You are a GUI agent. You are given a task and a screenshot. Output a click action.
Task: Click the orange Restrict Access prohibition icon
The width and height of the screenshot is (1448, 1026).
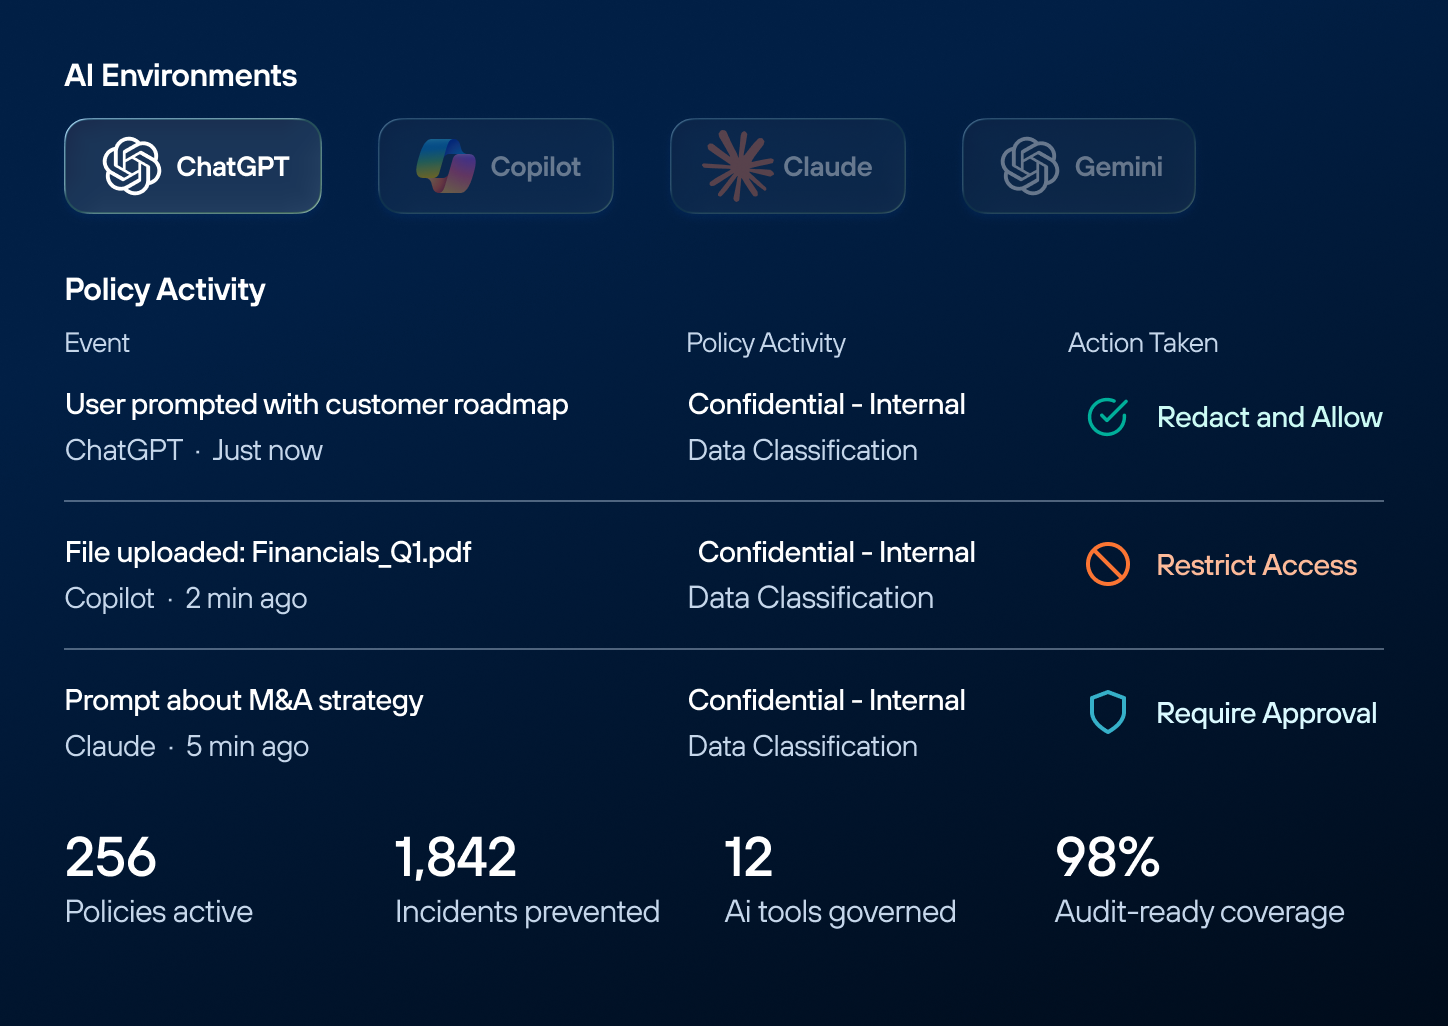(1108, 564)
